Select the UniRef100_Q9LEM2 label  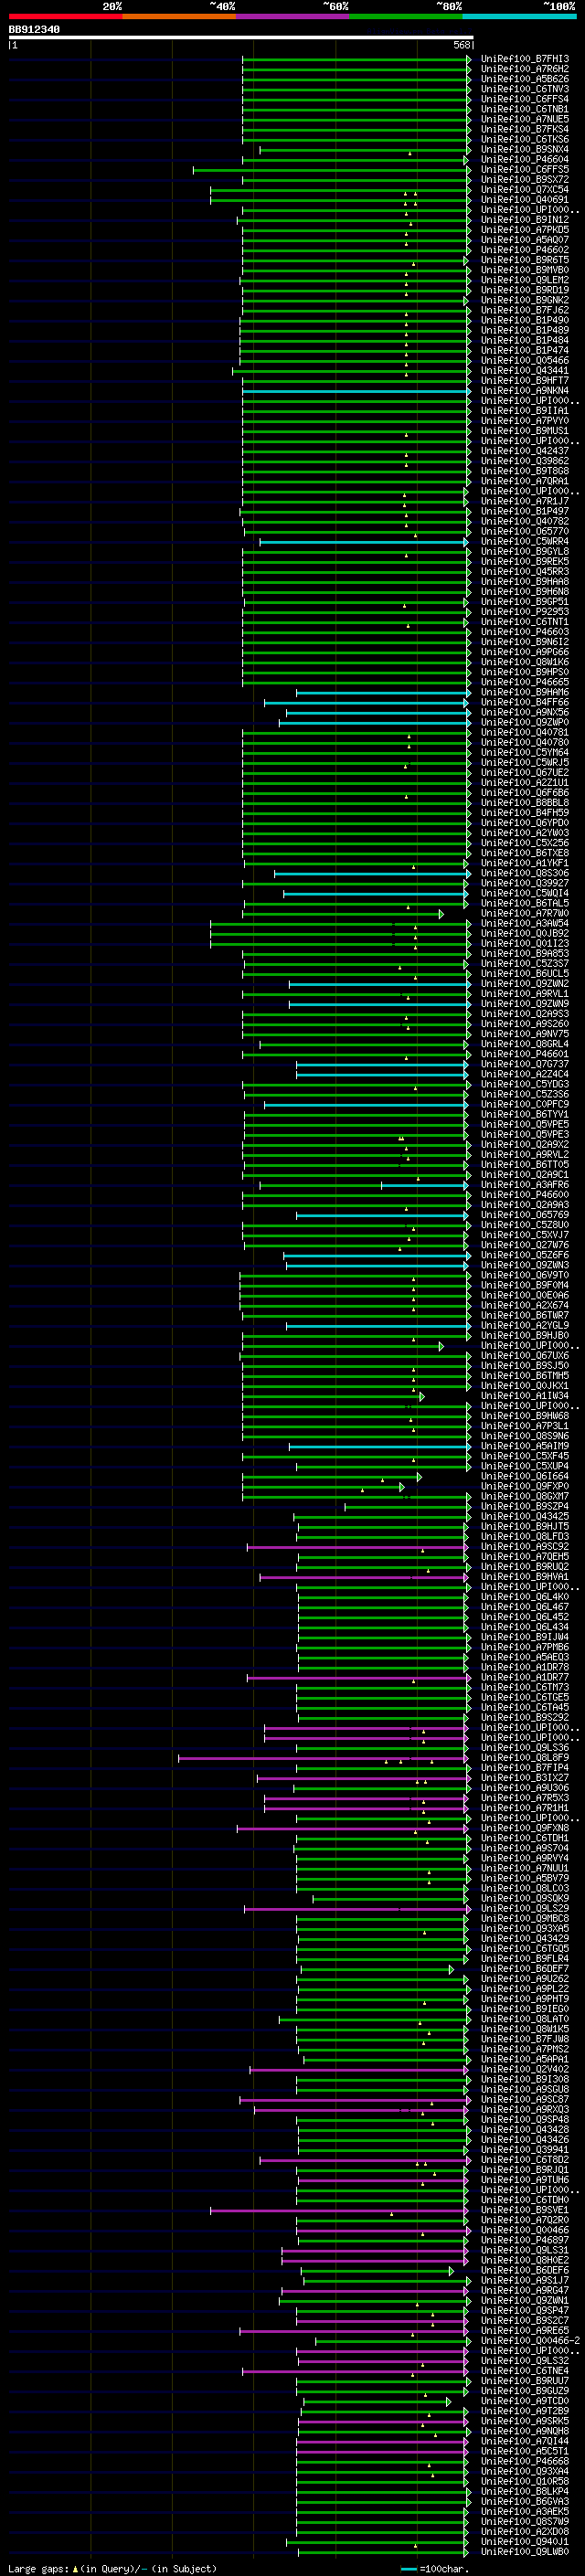tap(525, 280)
